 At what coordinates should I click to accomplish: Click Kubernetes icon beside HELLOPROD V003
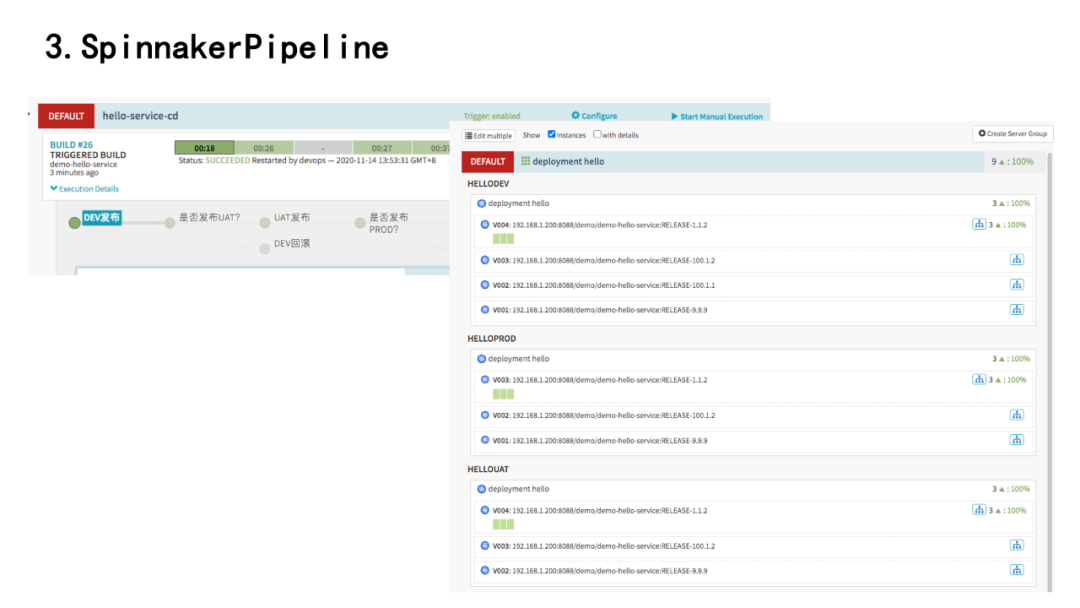coord(485,379)
